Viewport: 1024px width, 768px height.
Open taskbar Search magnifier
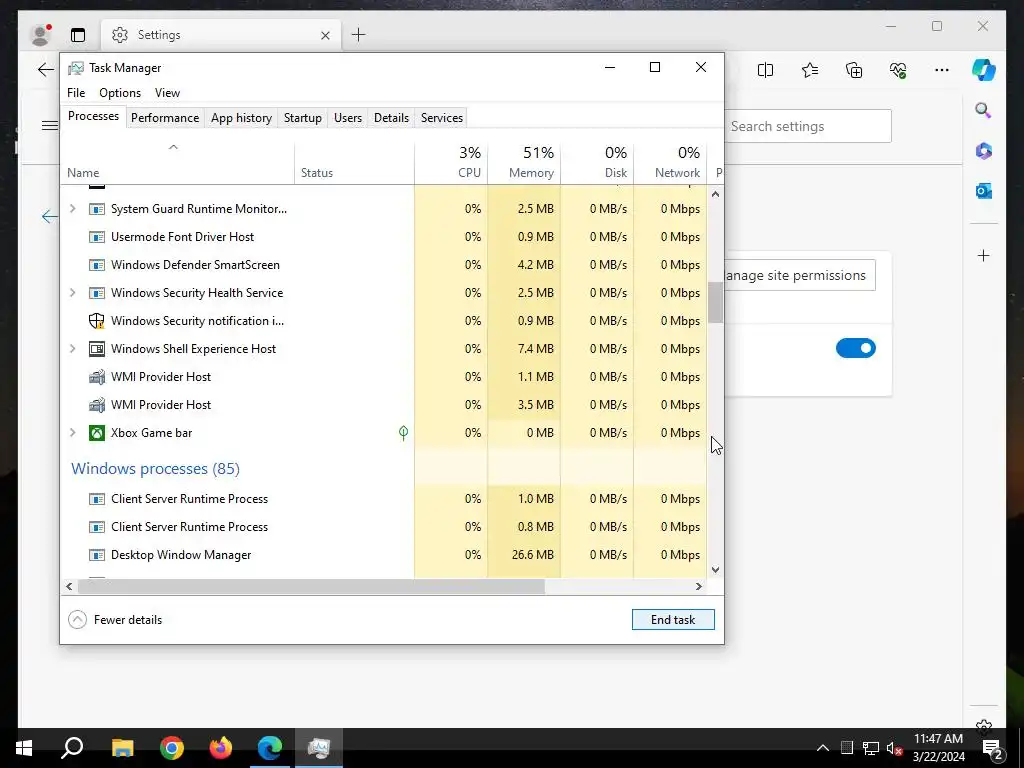(x=72, y=748)
